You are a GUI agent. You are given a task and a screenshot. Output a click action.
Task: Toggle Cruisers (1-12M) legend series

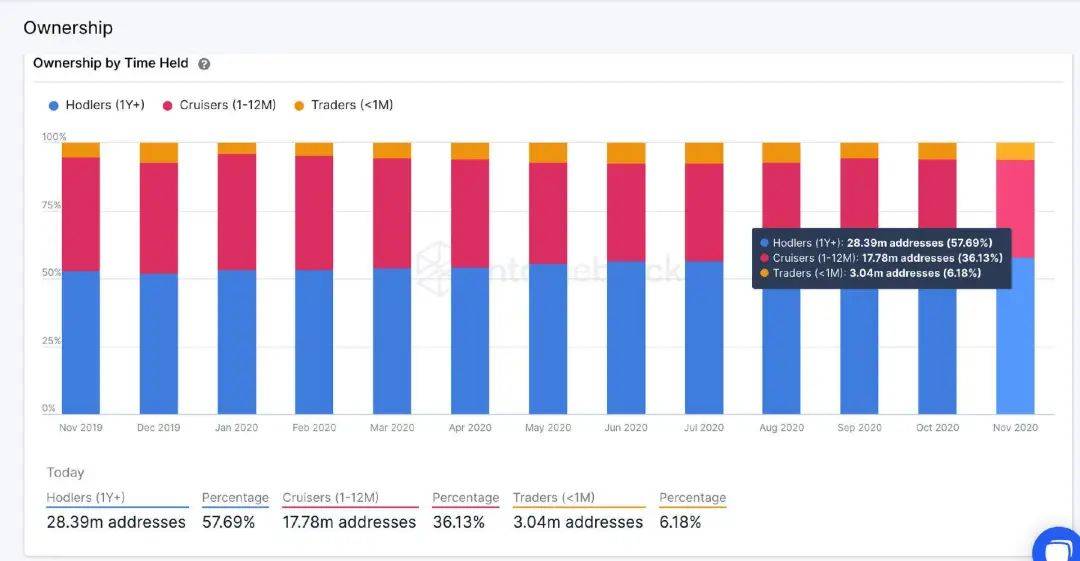tap(219, 105)
